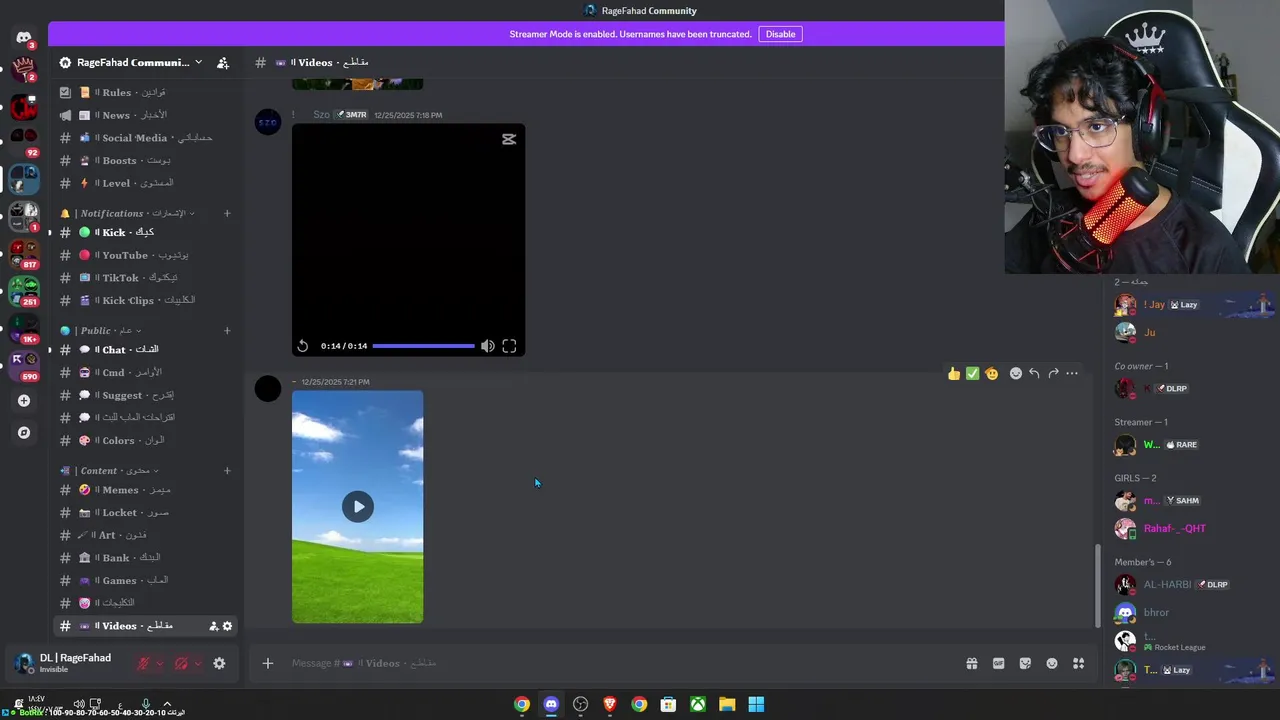Open the Memes channel
Viewport: 1280px width, 720px height.
click(x=145, y=490)
